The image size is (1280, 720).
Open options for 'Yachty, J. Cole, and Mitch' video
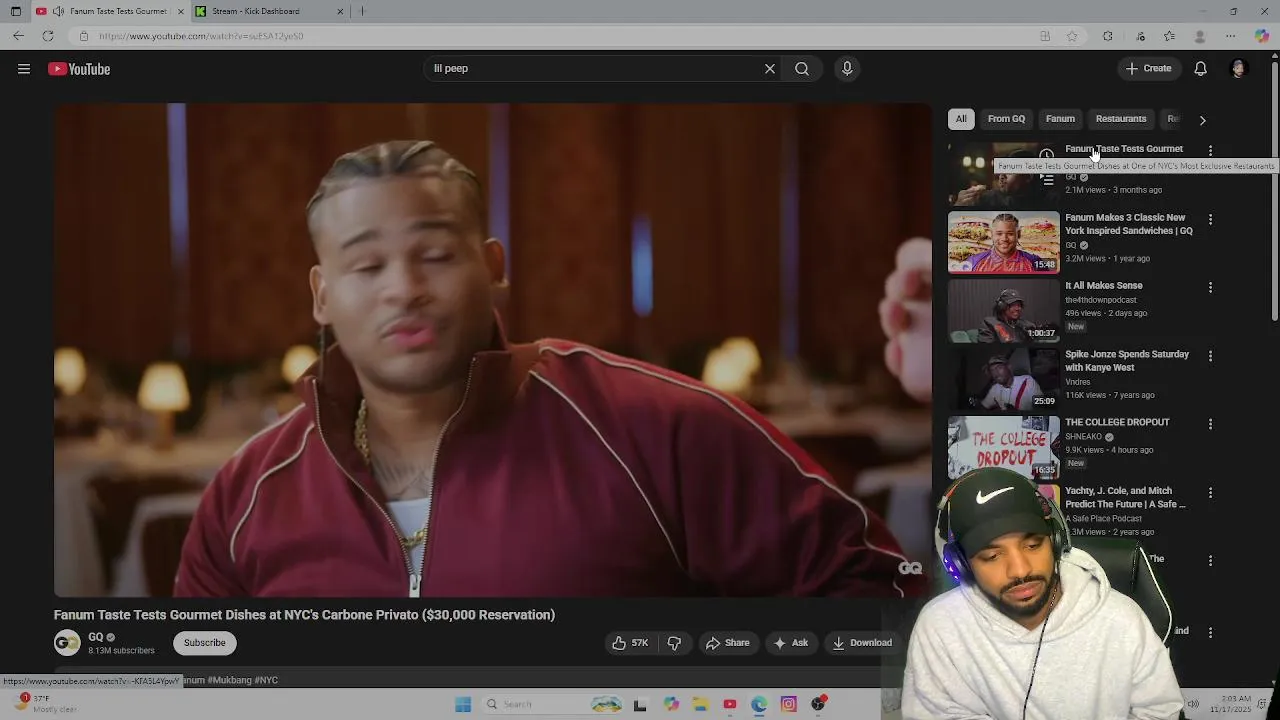coord(1210,493)
